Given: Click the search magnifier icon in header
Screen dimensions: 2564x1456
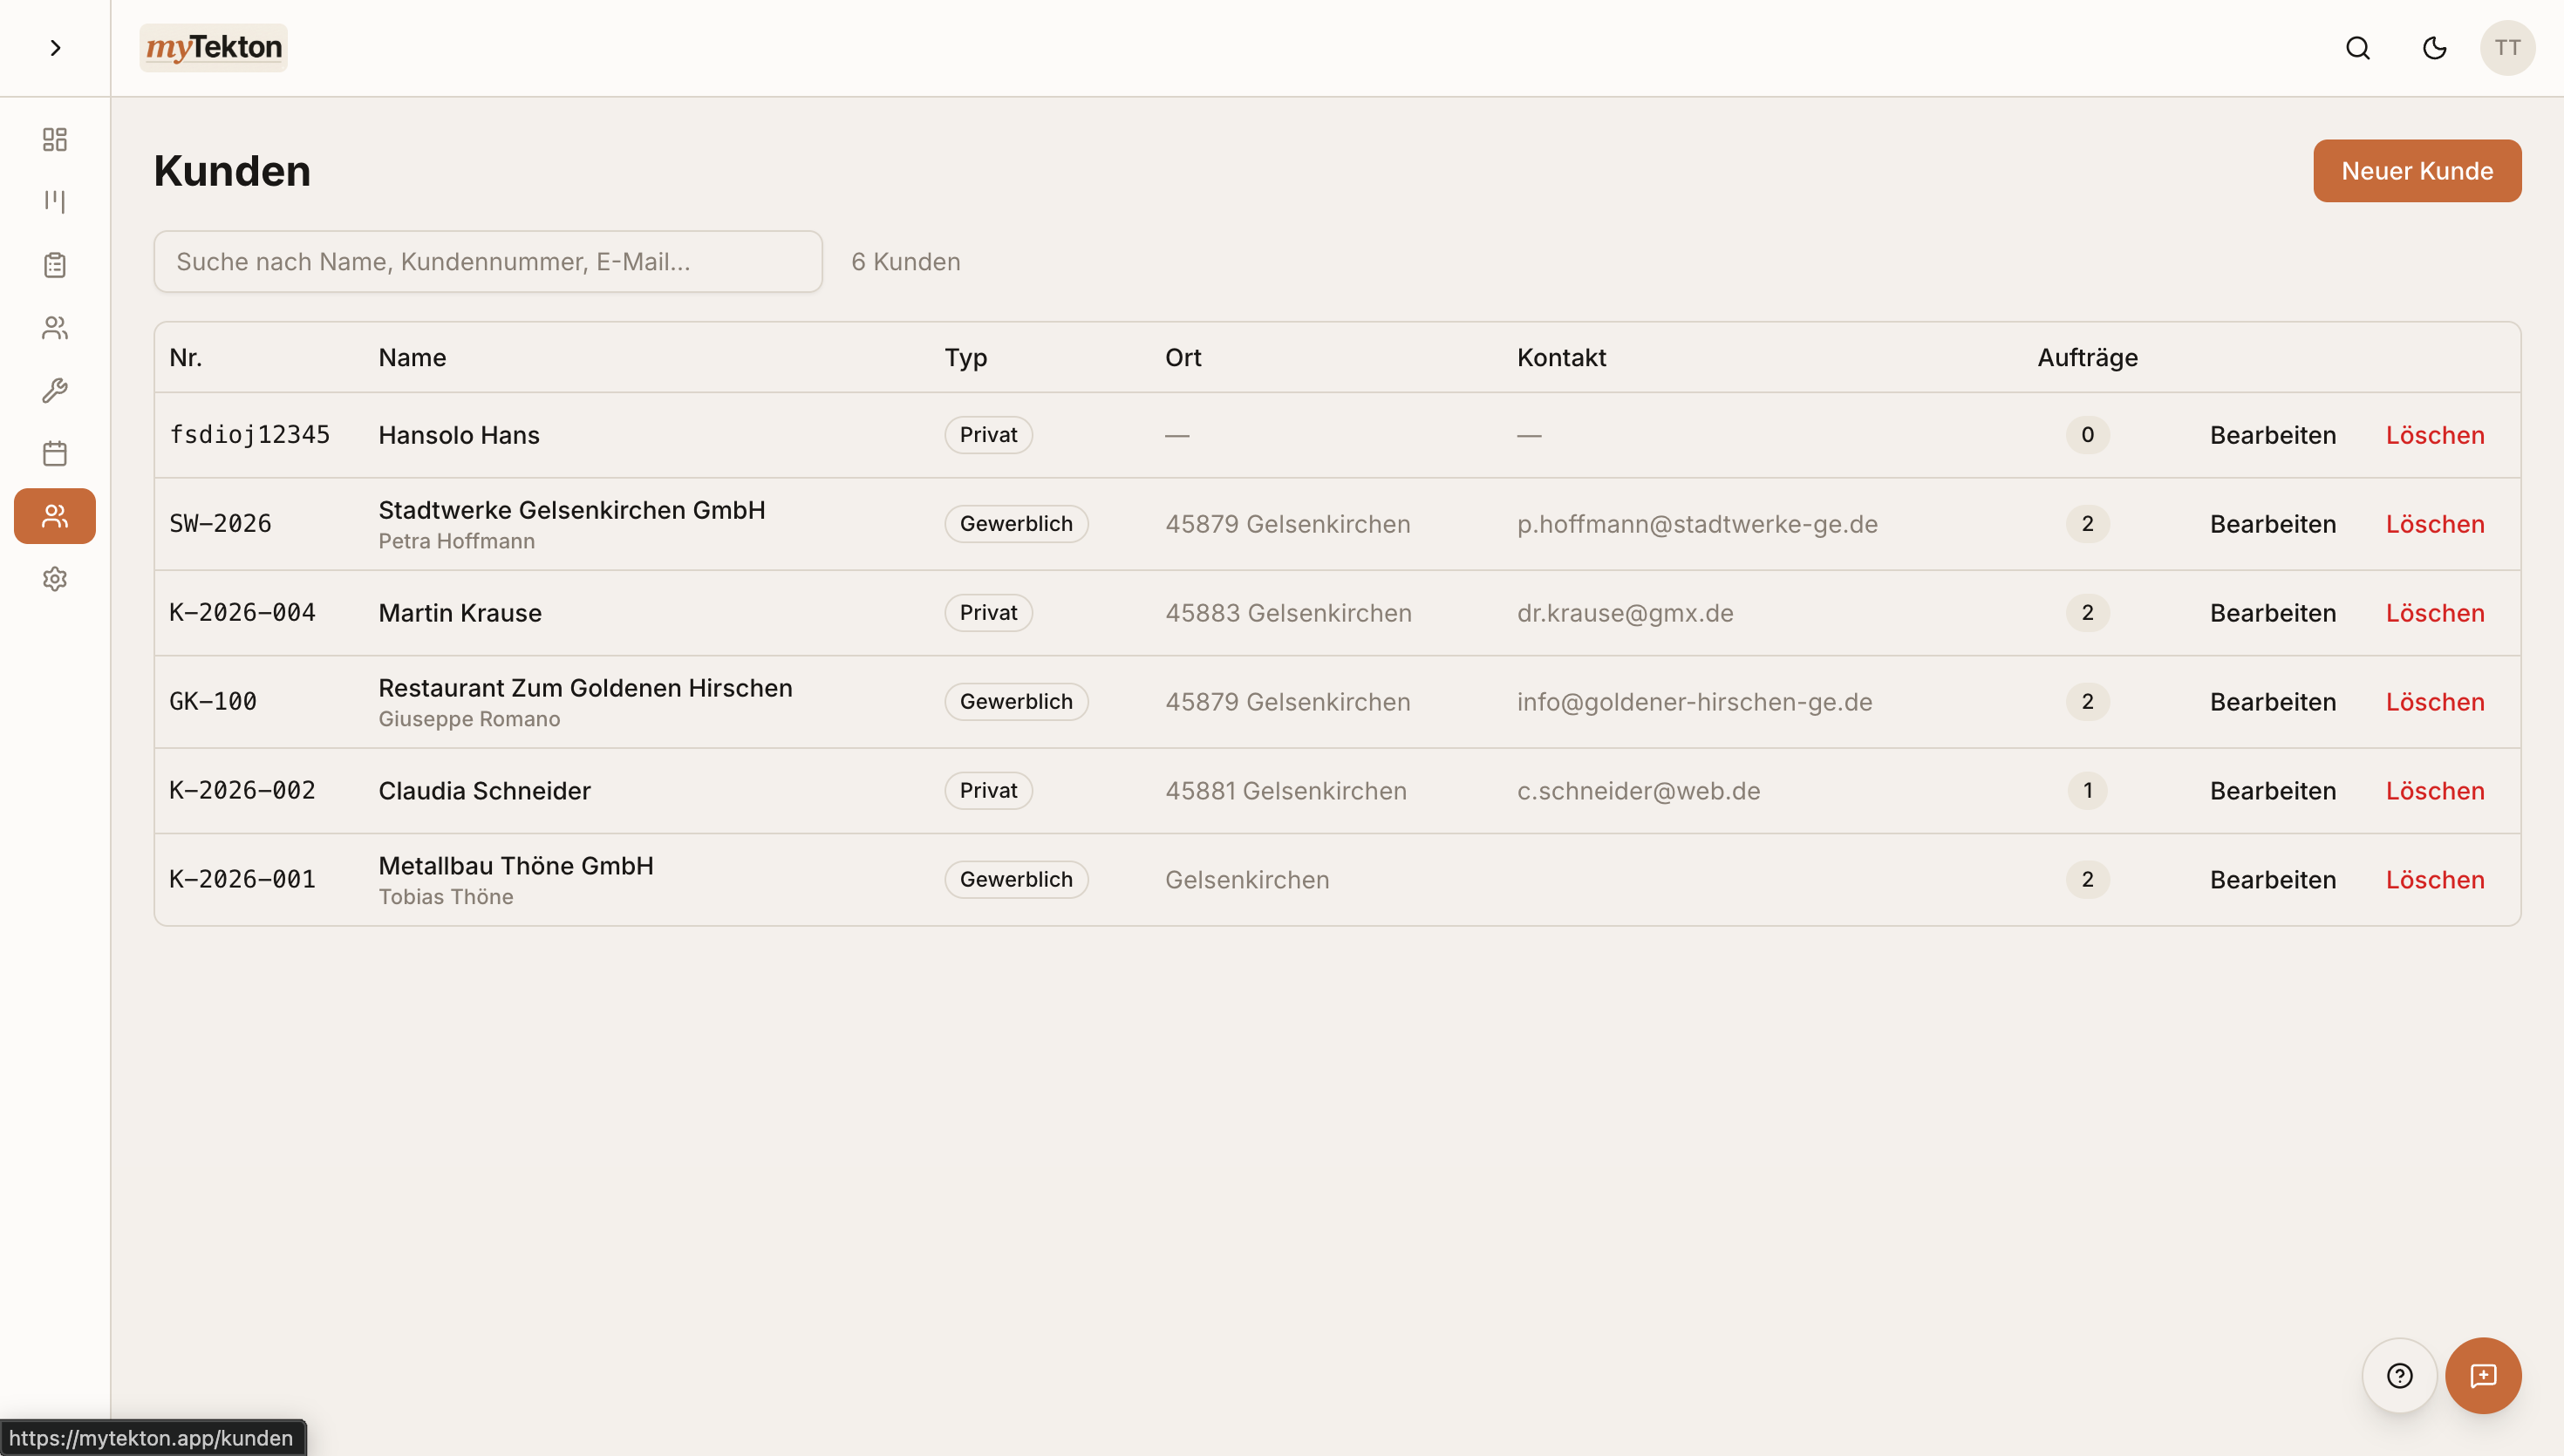Looking at the screenshot, I should (x=2358, y=48).
